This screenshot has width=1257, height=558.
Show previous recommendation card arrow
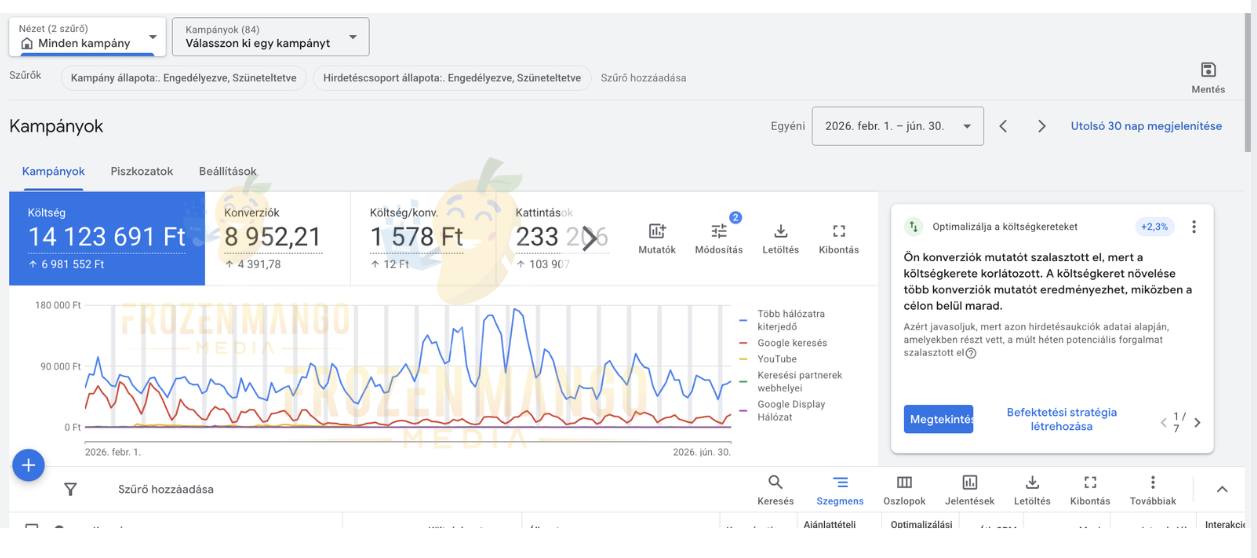pyautogui.click(x=1163, y=423)
